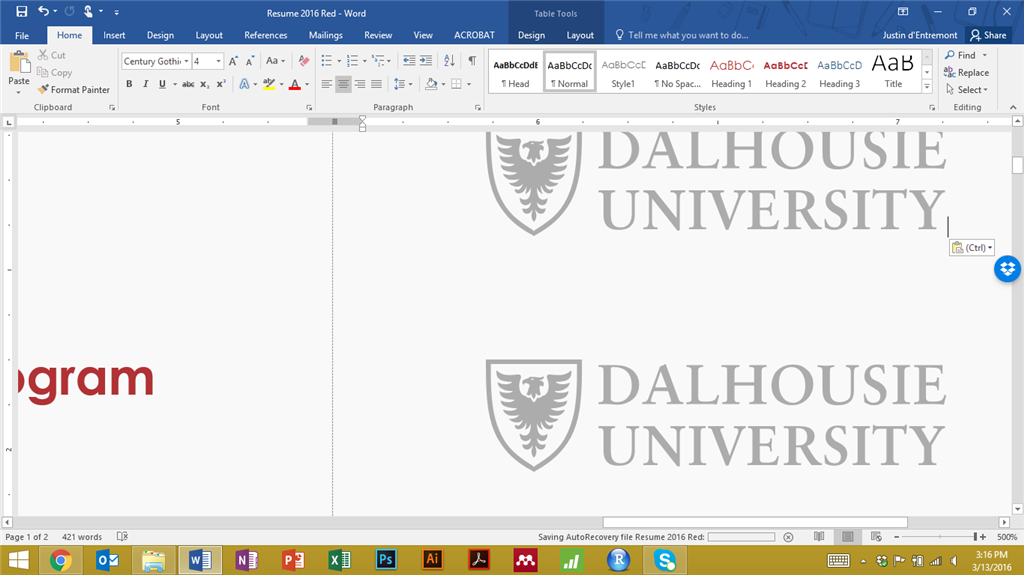The image size is (1024, 575).
Task: Open the borders dropdown arrow
Action: [469, 84]
